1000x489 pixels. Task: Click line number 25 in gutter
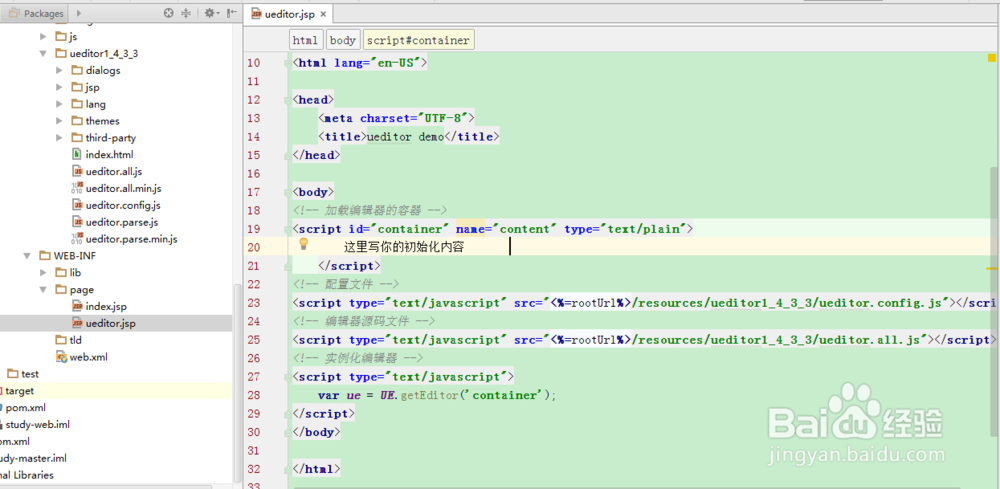pyautogui.click(x=253, y=340)
